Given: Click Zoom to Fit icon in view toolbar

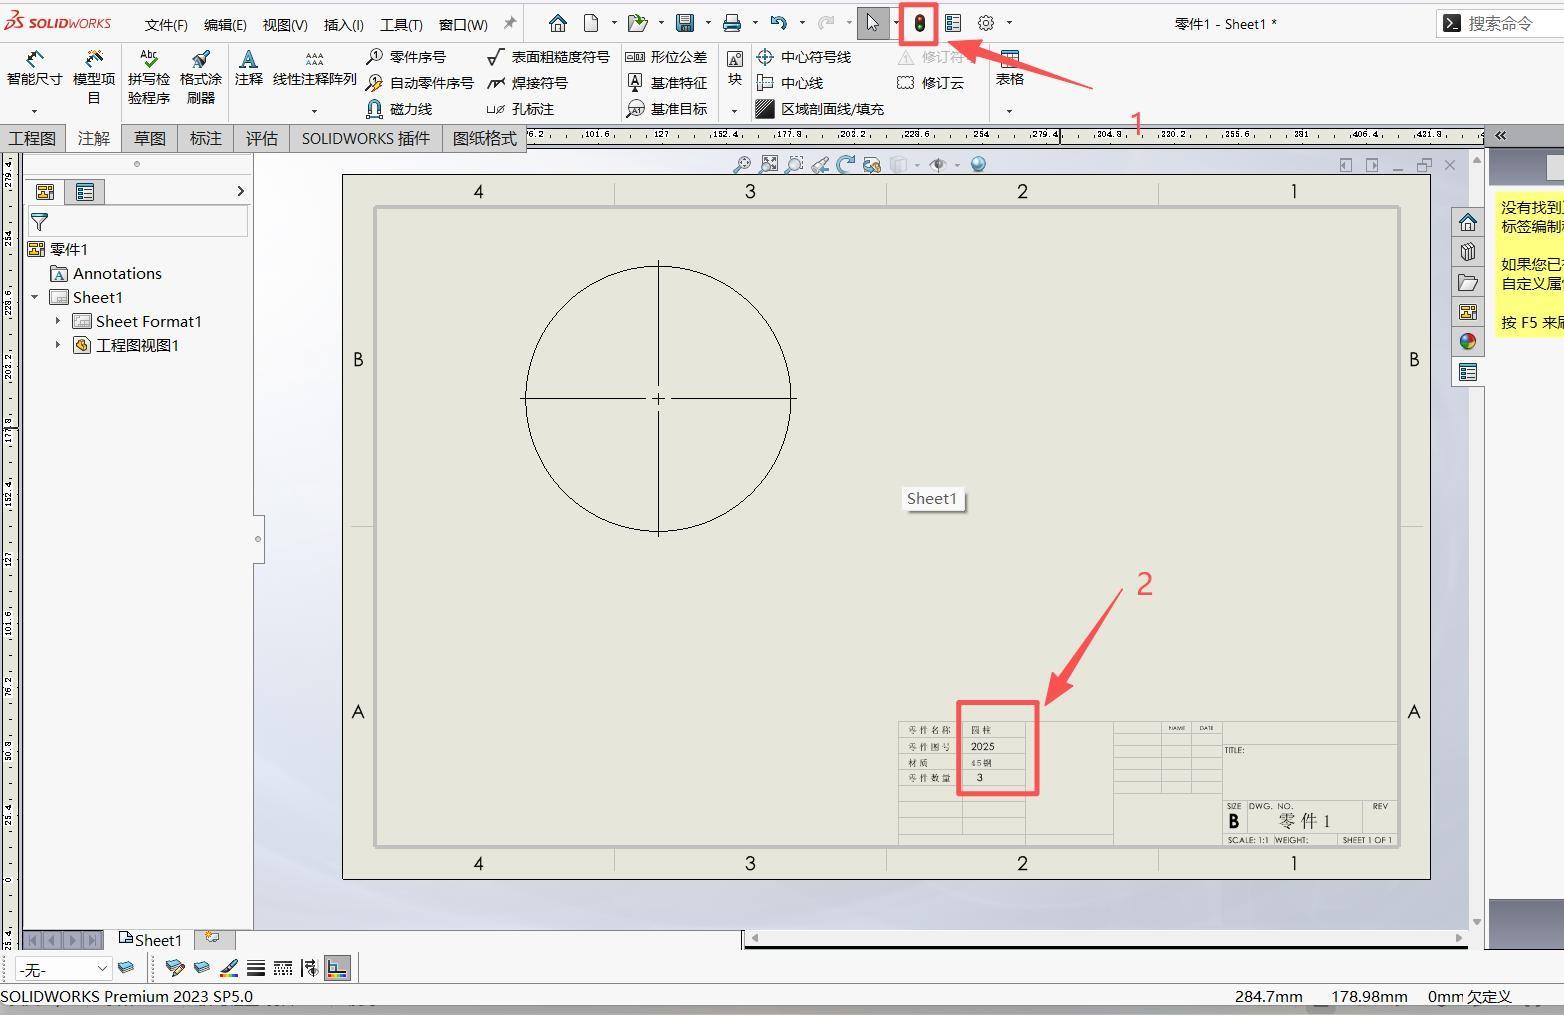Looking at the screenshot, I should tap(768, 165).
